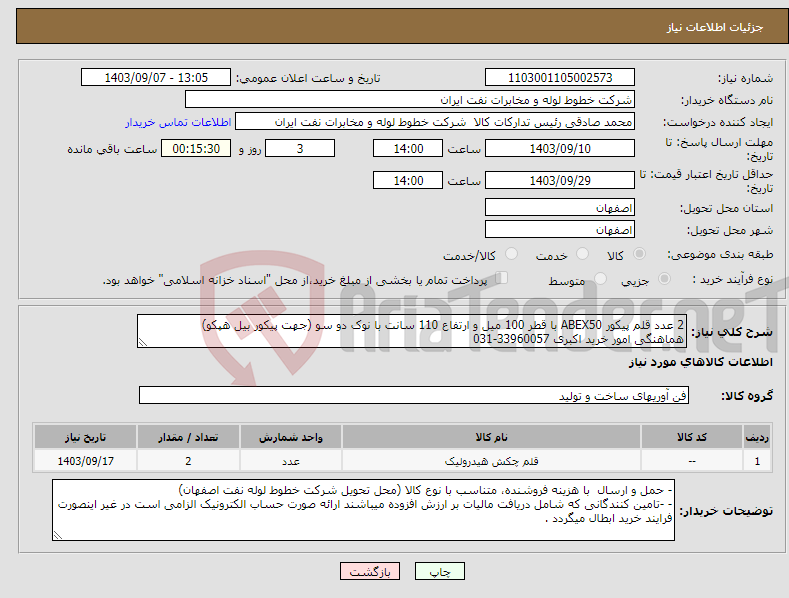Screen dimensions: 789x598
Task: Click the شهر محل تحویل field
Action: [560, 230]
